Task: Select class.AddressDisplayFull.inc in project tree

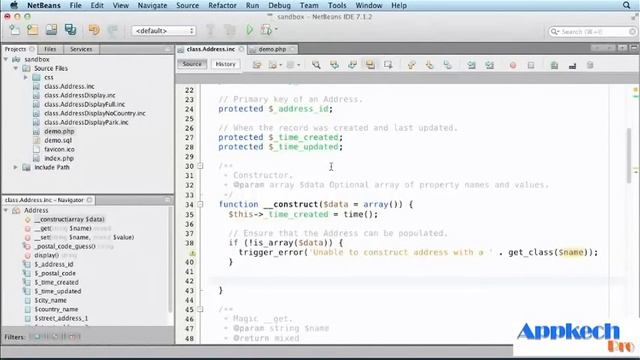Action: click(x=84, y=104)
